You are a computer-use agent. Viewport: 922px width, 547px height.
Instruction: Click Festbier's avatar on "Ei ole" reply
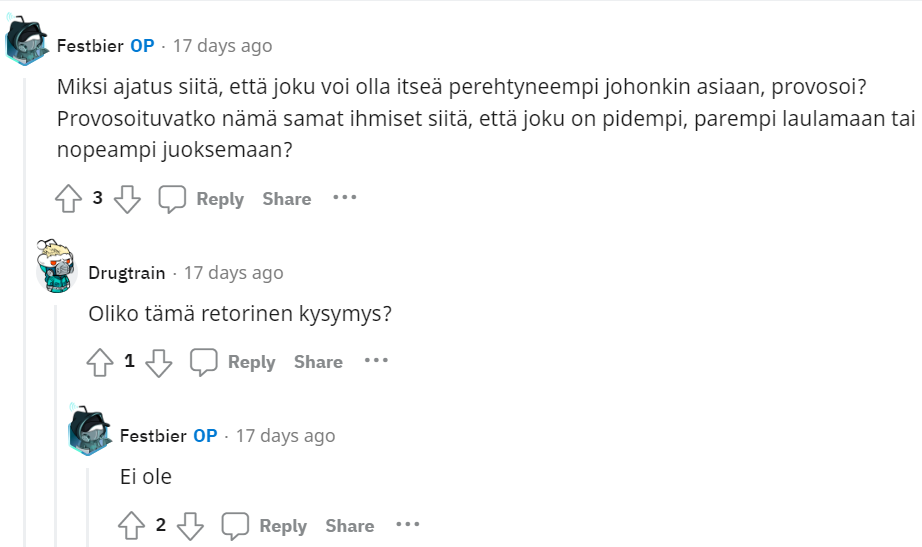(88, 429)
